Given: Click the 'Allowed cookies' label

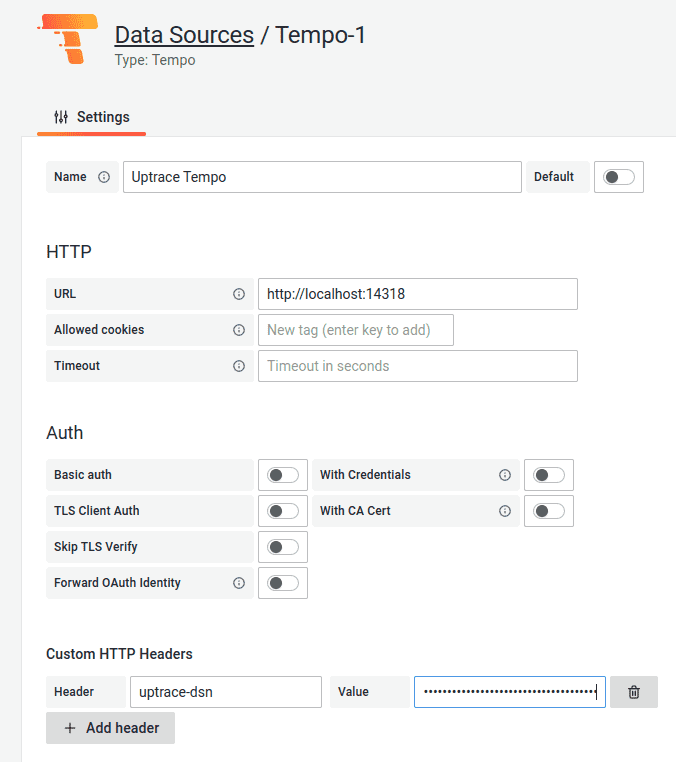Looking at the screenshot, I should point(99,330).
